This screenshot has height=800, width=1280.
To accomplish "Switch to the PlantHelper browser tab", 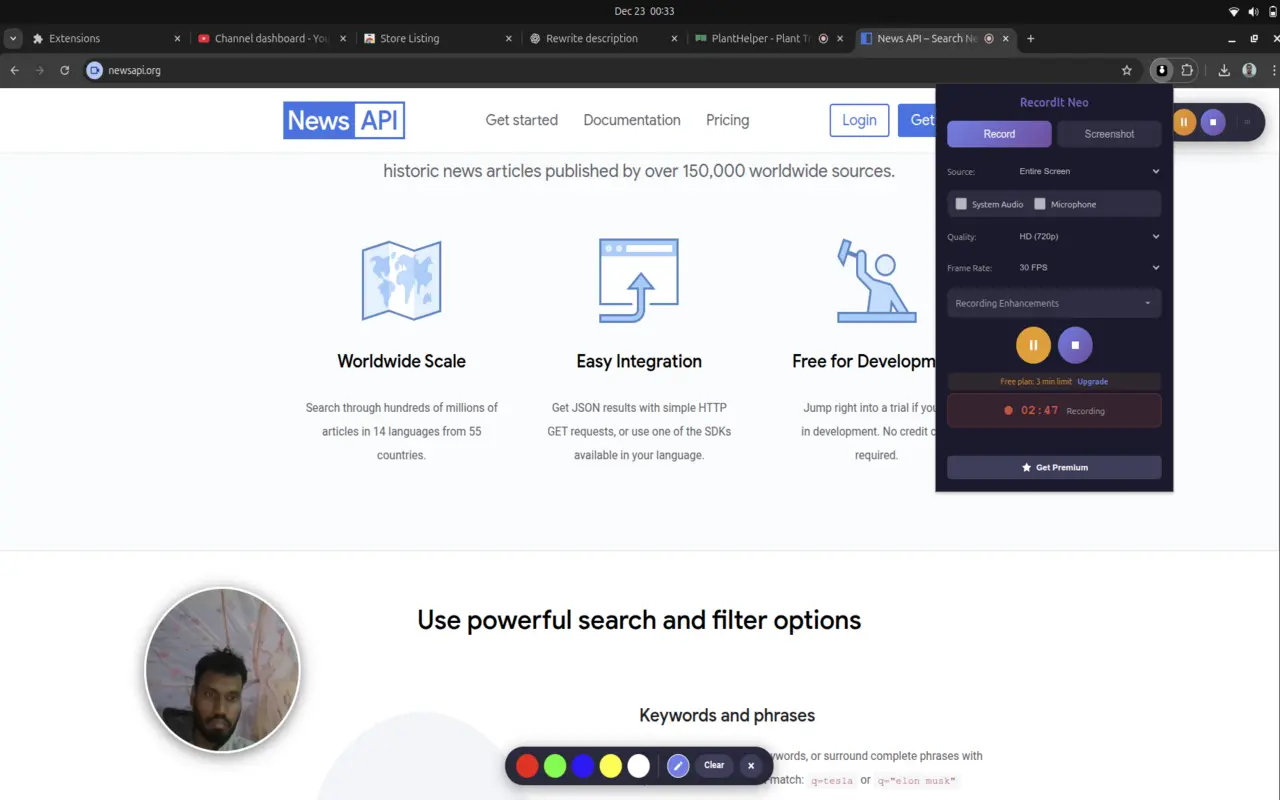I will point(769,38).
